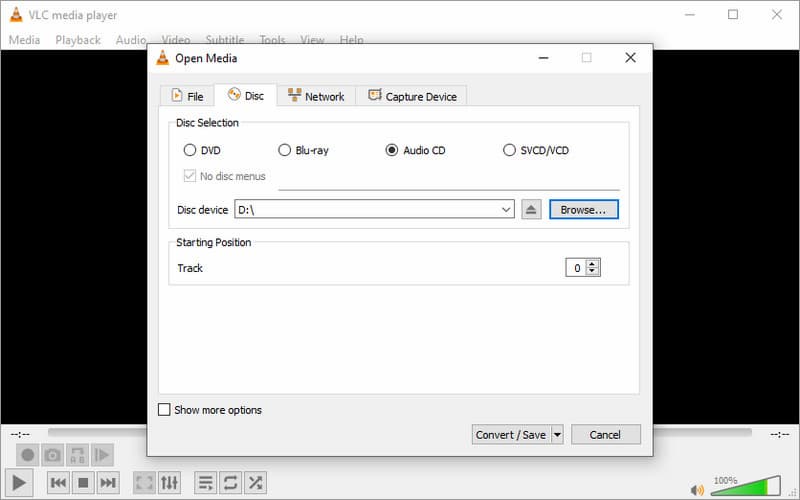The height and width of the screenshot is (500, 800).
Task: Click the Play button in VLC controls
Action: point(19,482)
